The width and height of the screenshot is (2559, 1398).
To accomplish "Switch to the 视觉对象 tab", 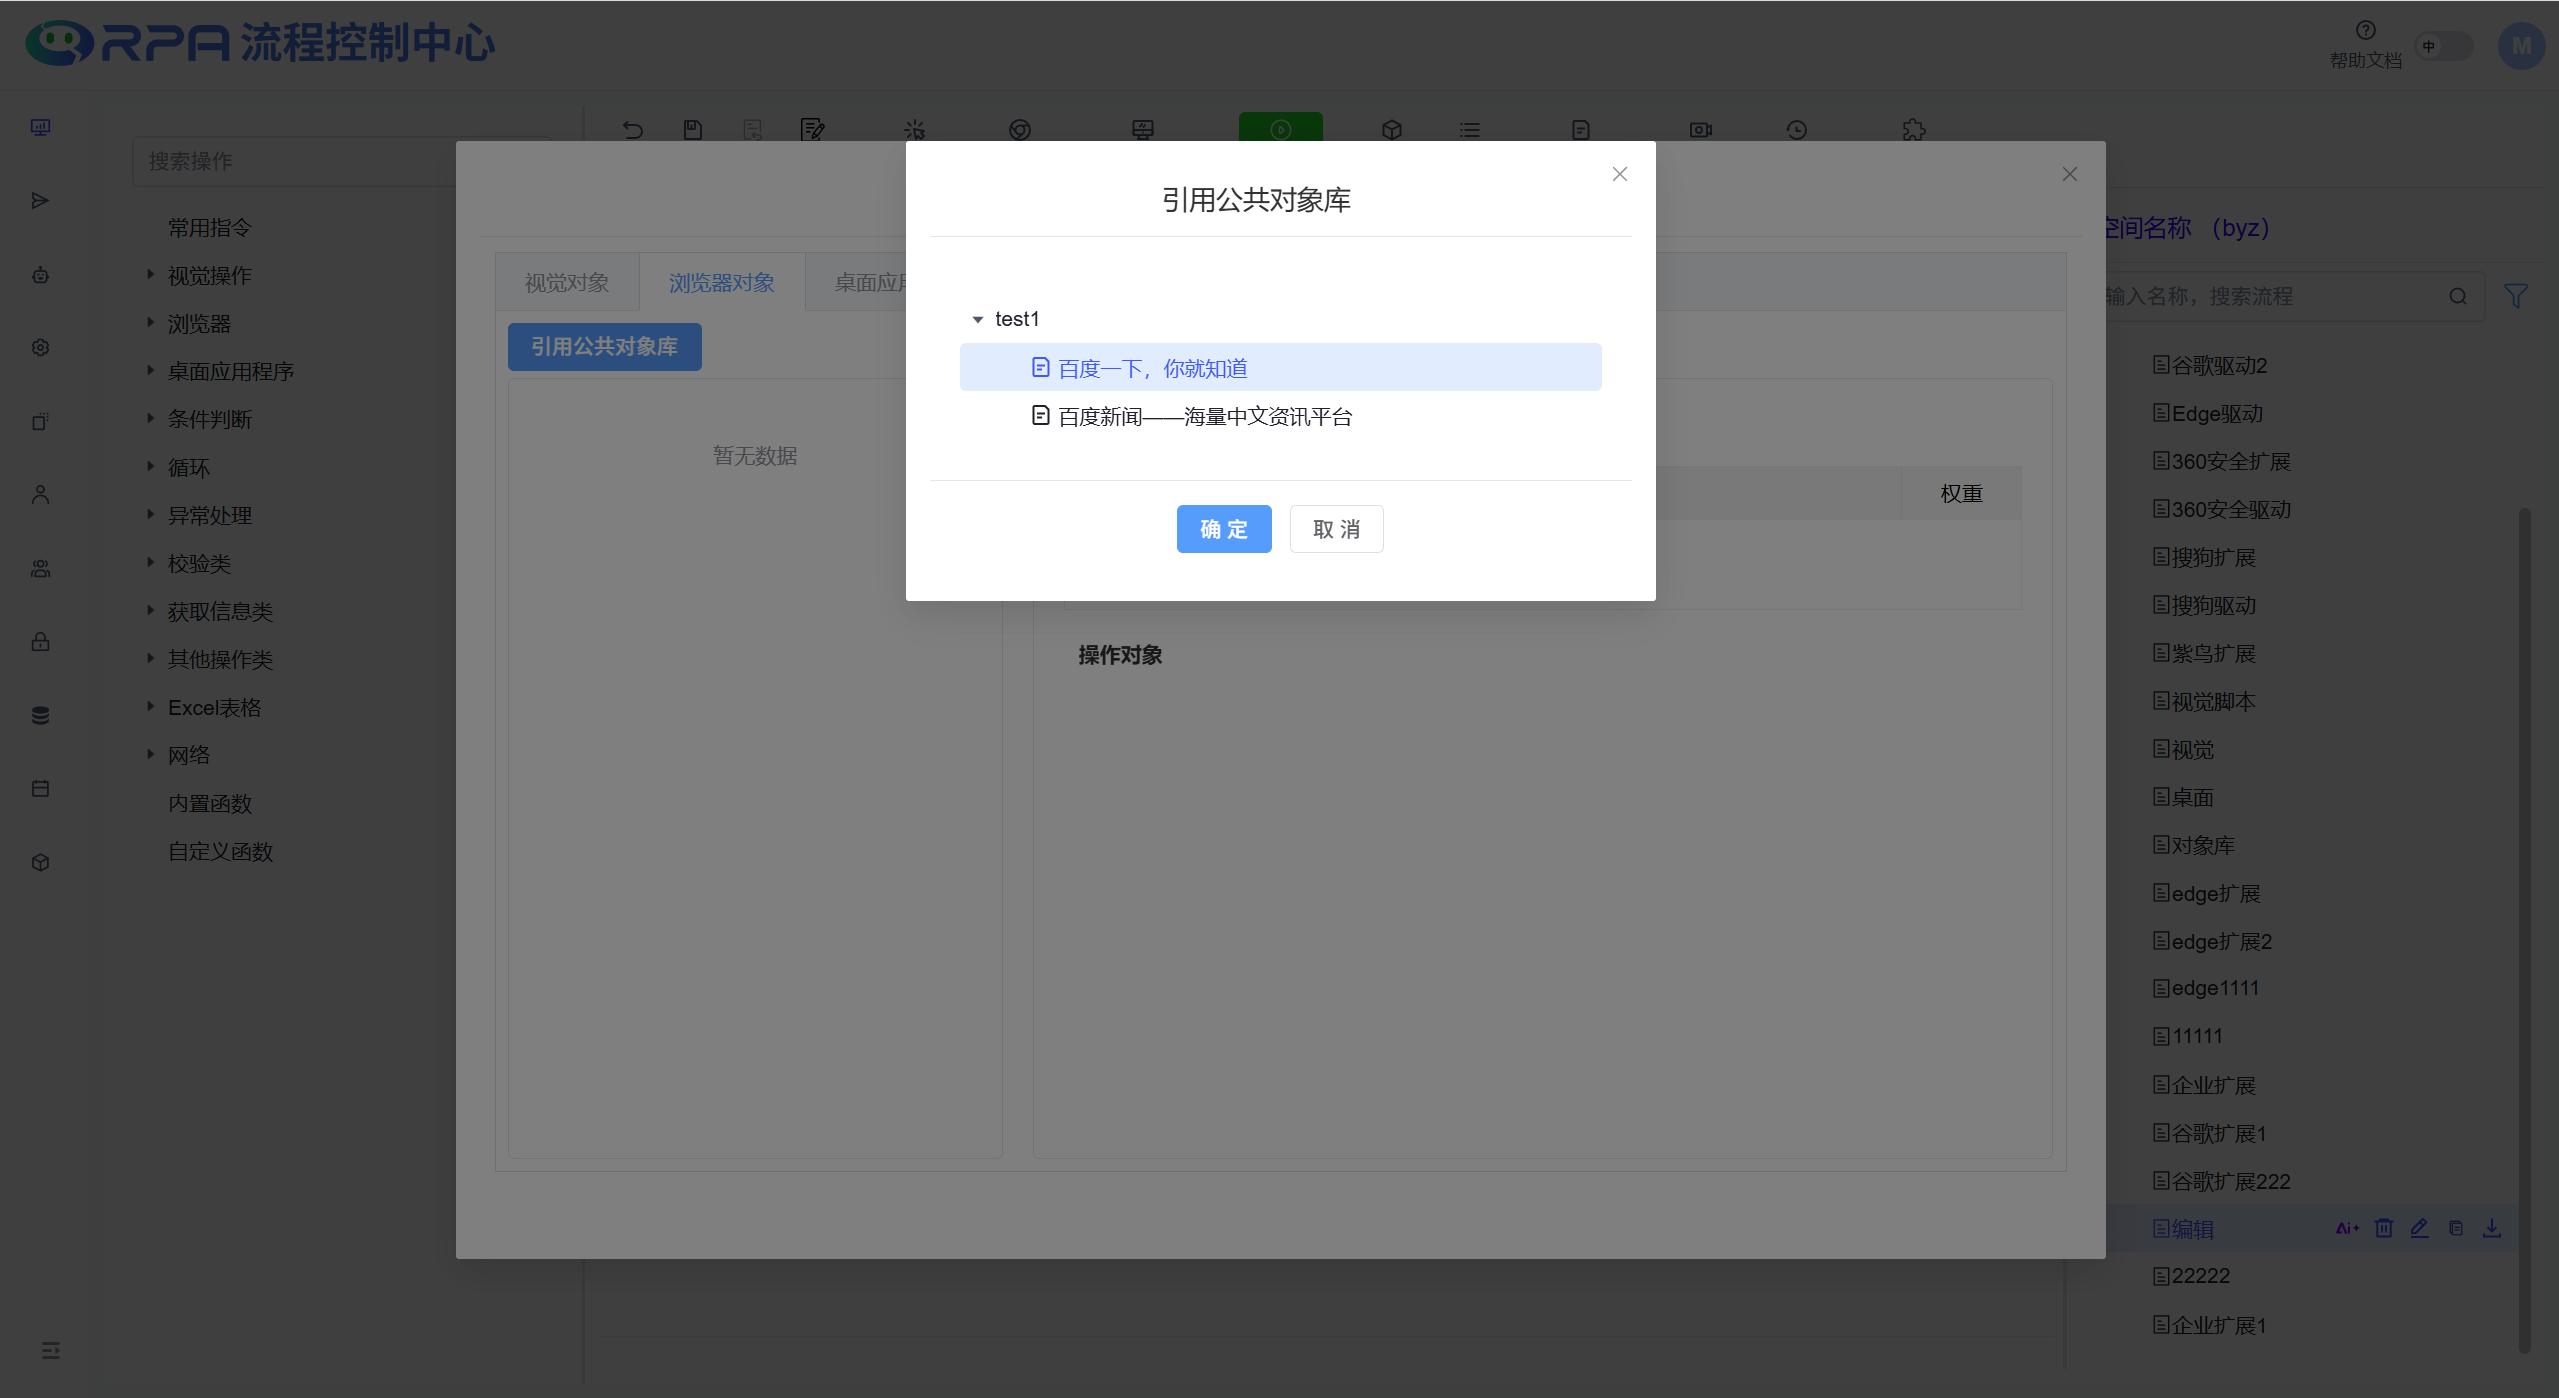I will (567, 283).
